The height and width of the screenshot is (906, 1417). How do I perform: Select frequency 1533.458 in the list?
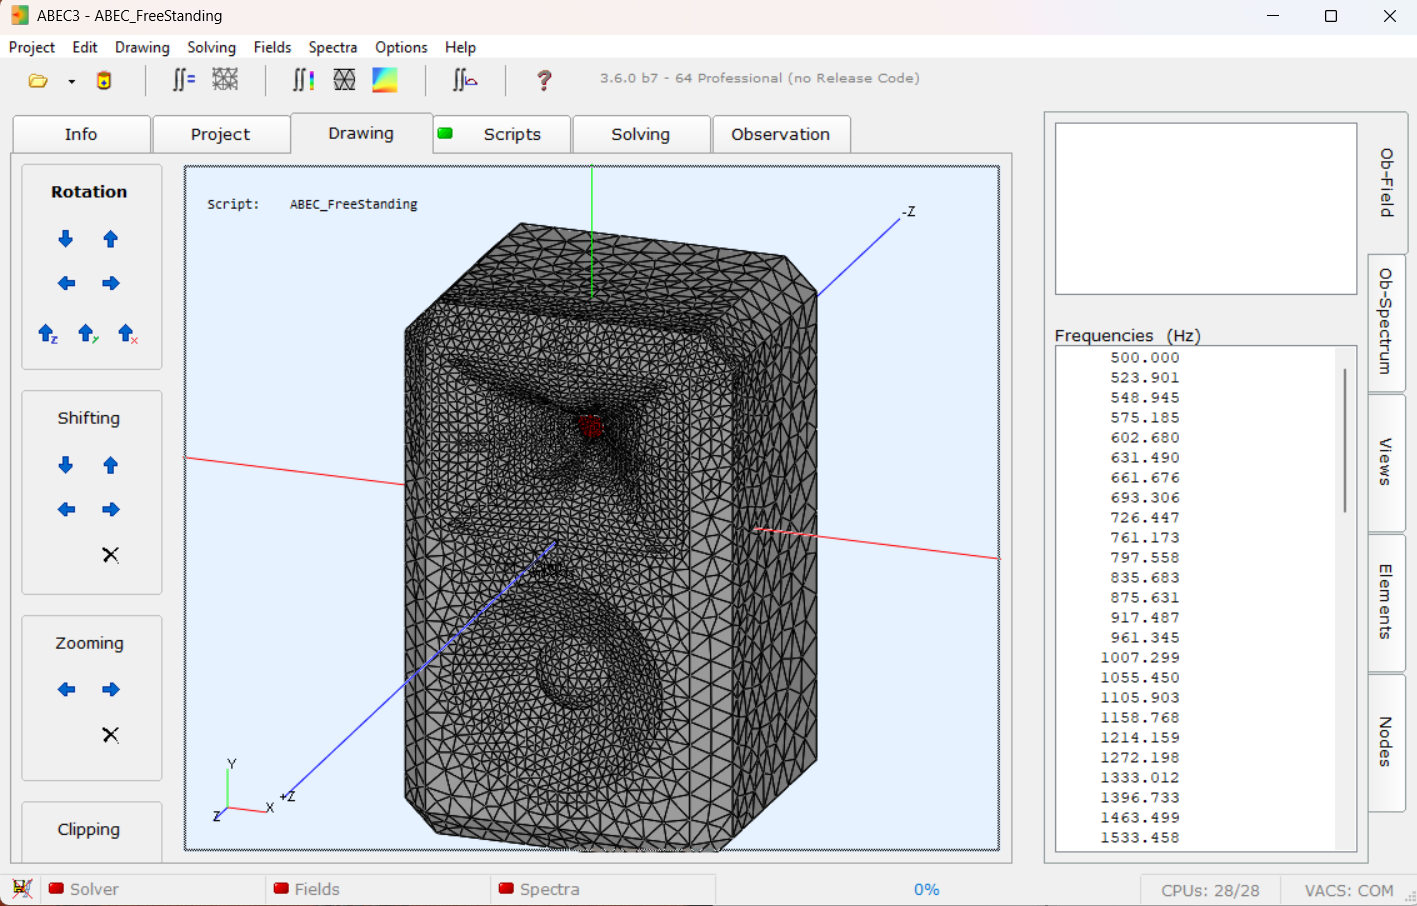[1140, 838]
